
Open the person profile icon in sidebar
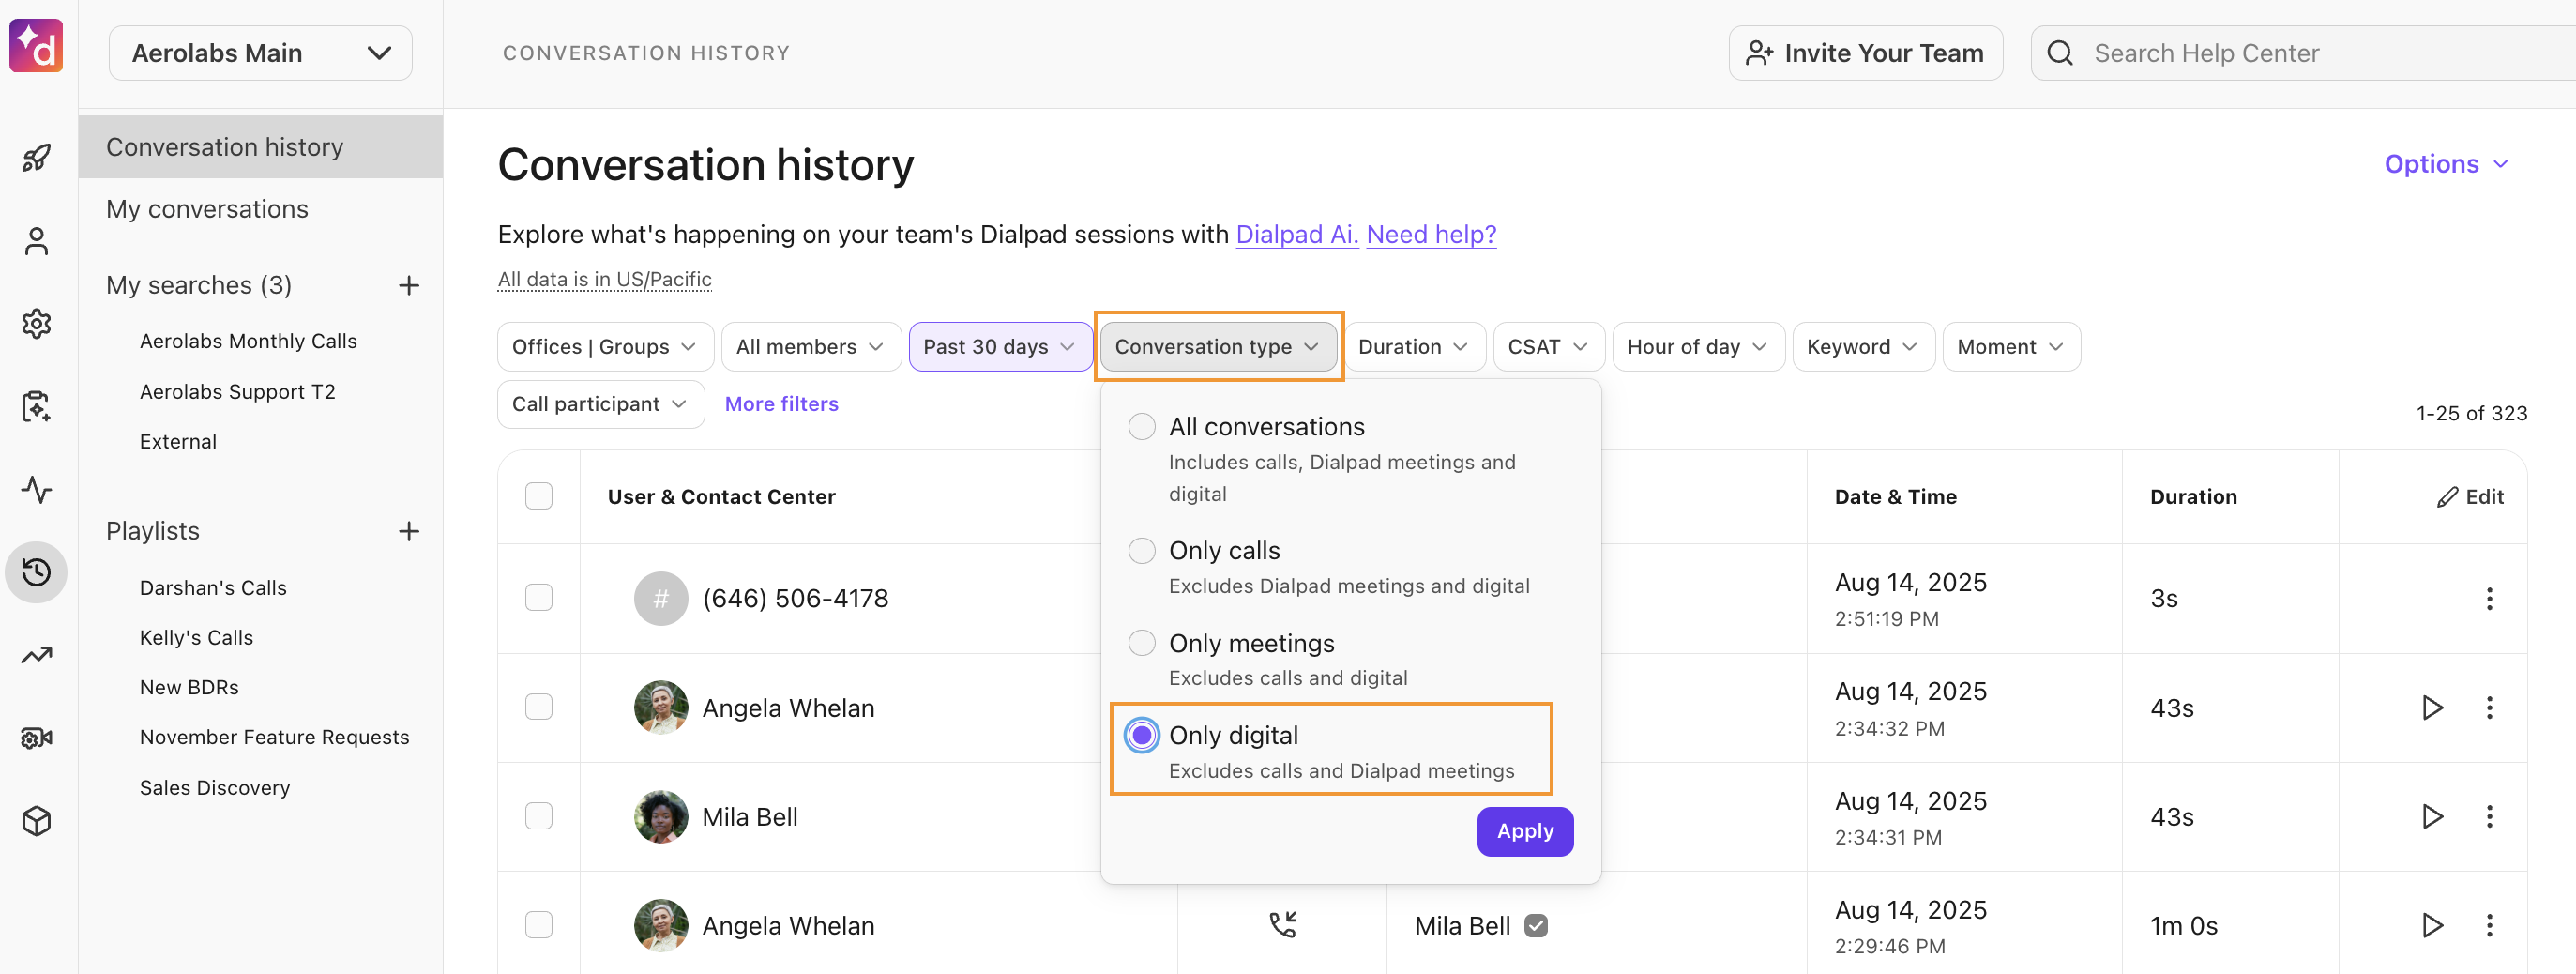coord(37,241)
